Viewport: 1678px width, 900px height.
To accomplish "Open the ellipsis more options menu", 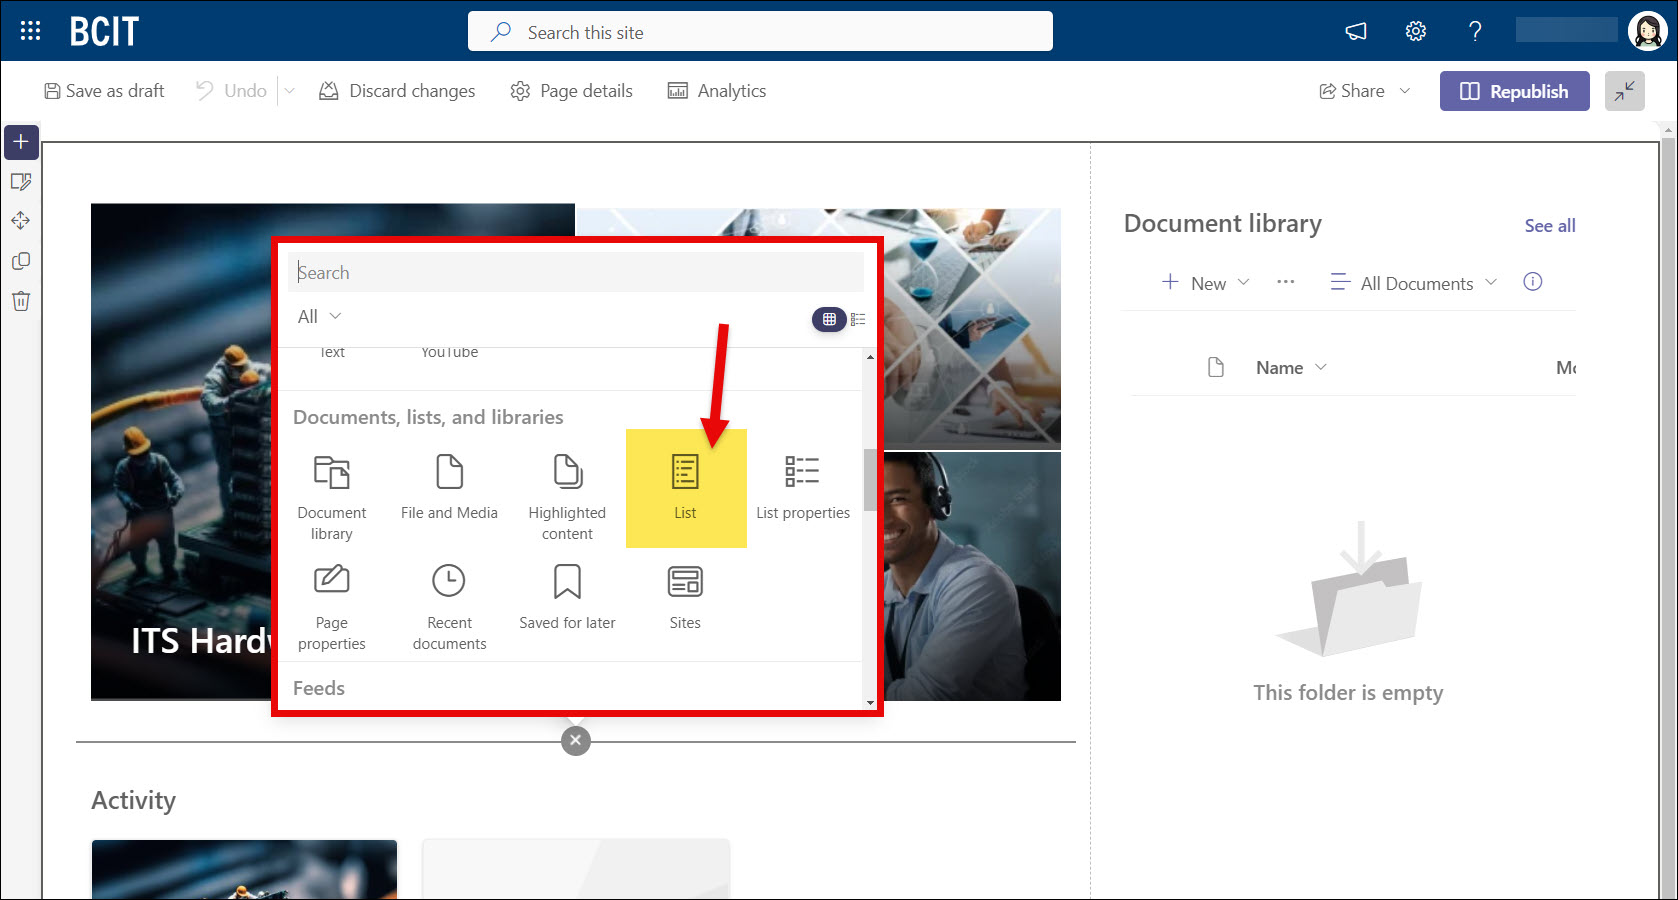I will [x=1286, y=283].
